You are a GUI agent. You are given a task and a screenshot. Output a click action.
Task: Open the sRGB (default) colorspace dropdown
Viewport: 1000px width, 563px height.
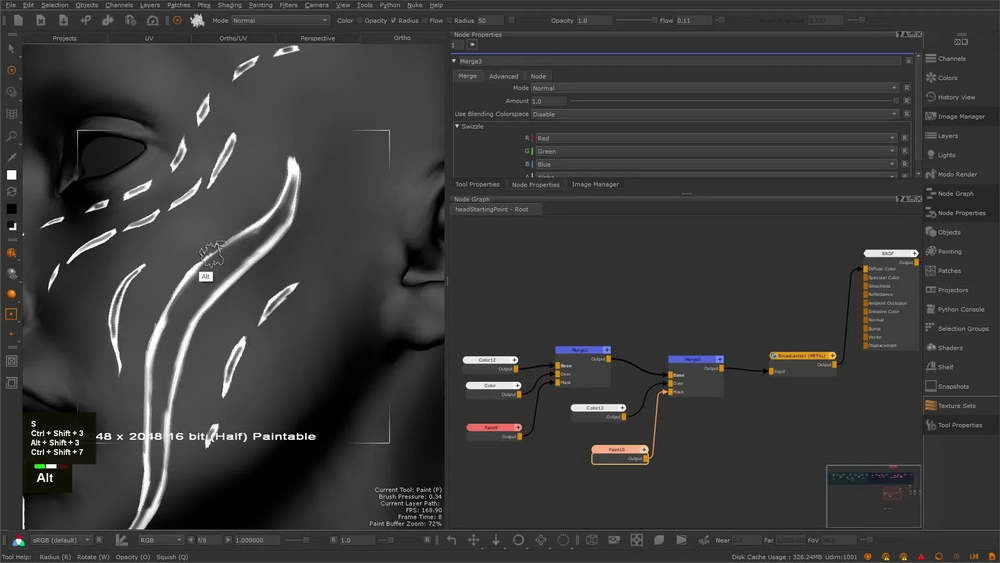coord(61,540)
